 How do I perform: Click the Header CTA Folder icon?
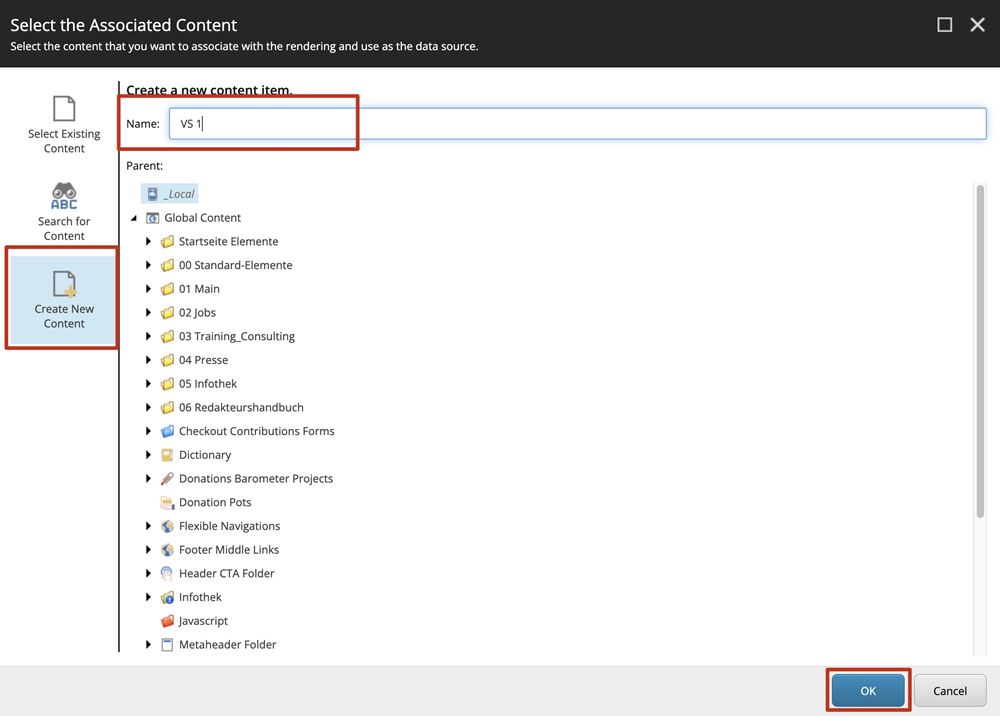(167, 574)
